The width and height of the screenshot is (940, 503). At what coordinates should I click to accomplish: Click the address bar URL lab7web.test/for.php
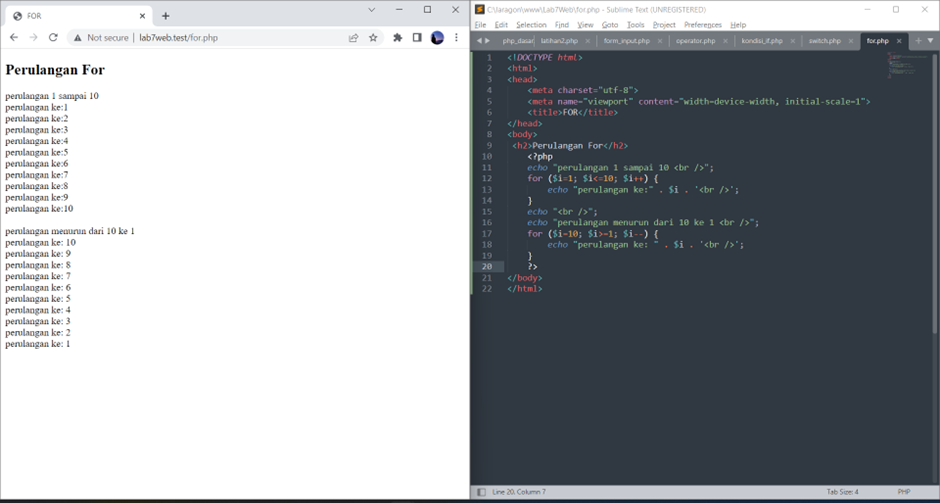coord(179,38)
